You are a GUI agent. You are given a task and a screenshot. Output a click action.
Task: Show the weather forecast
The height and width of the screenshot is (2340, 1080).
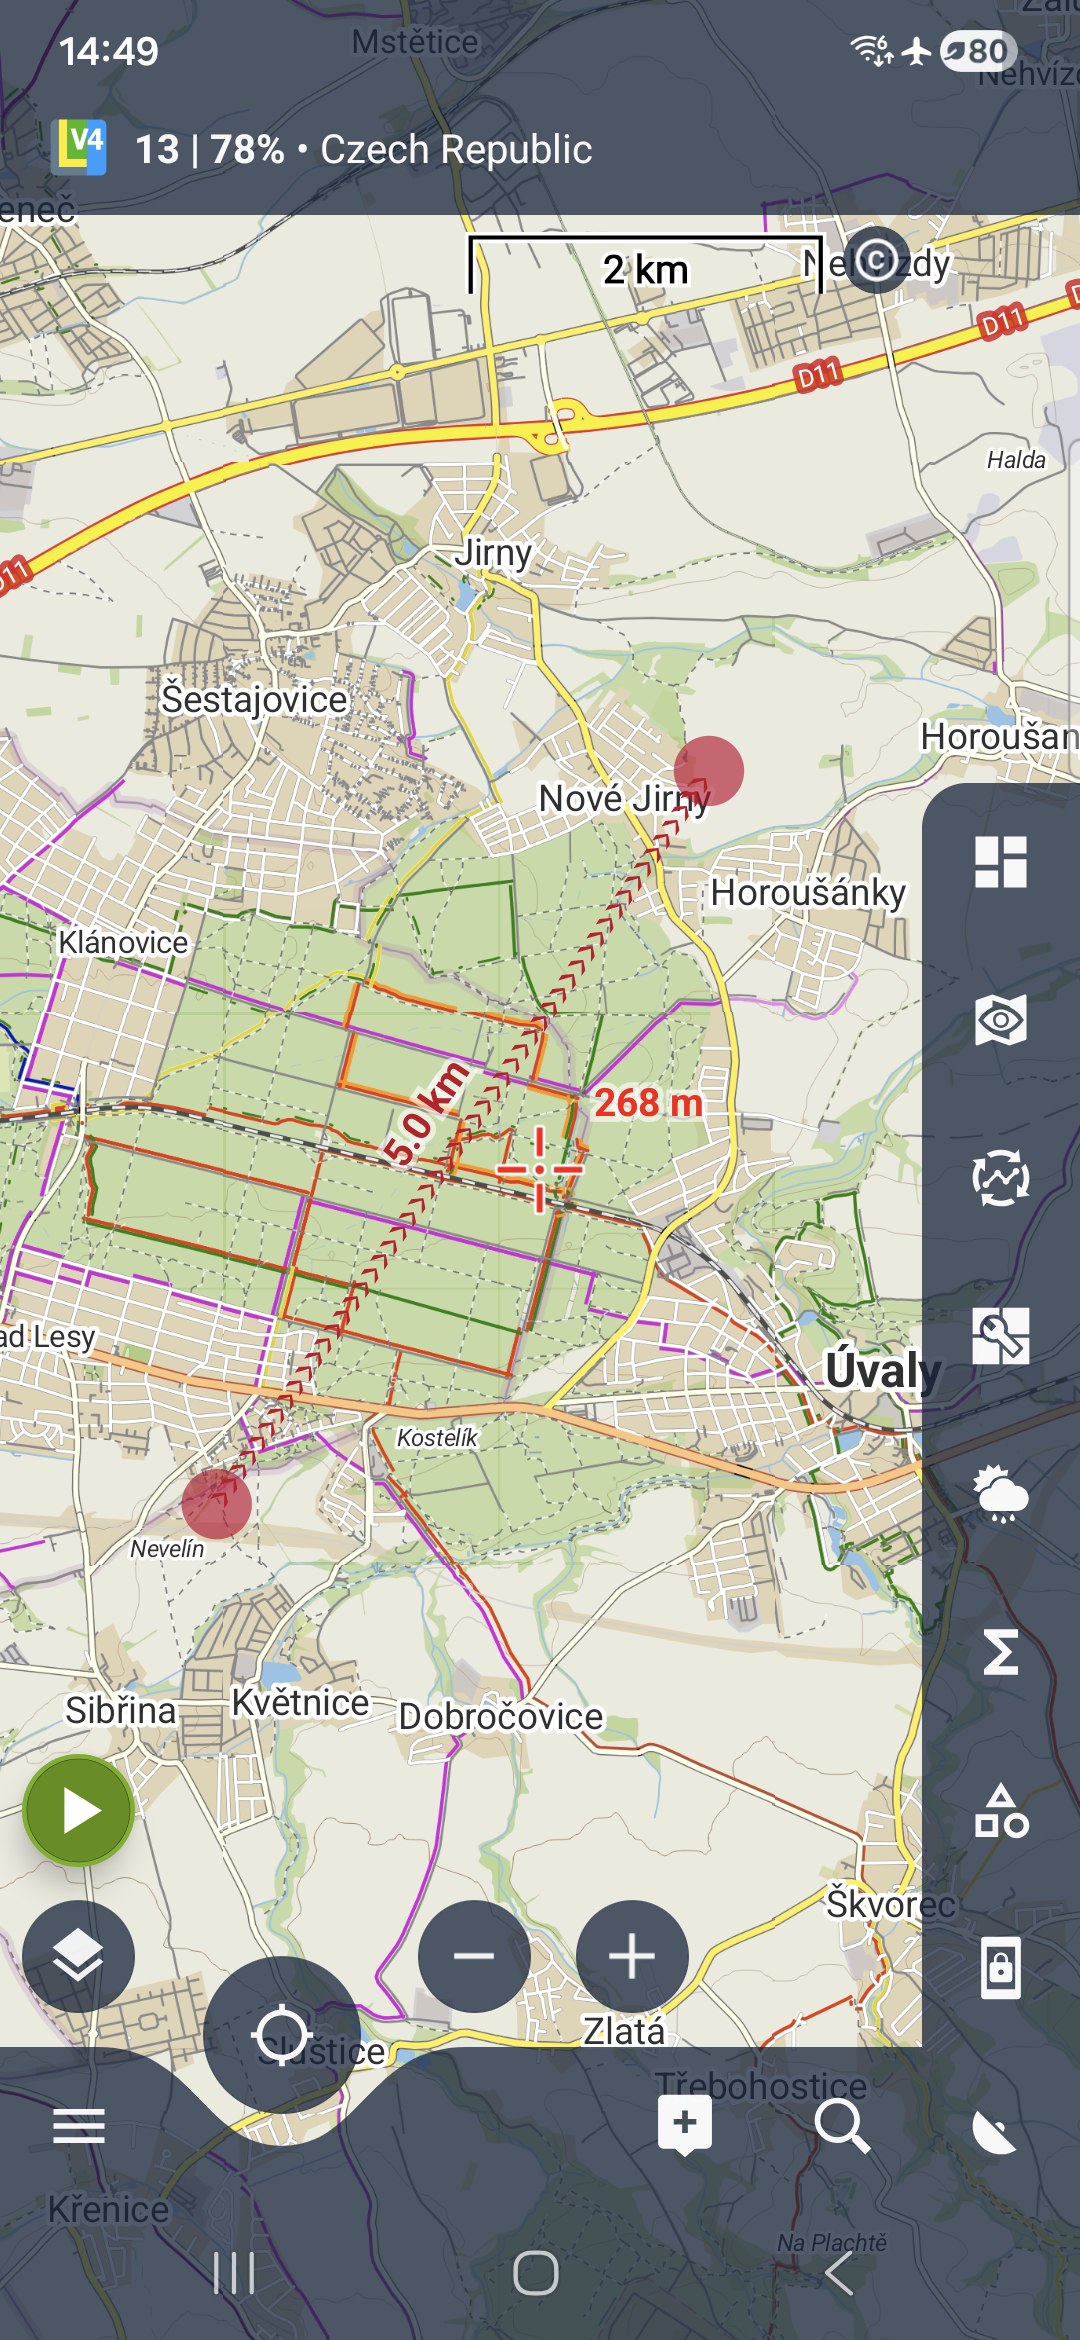[x=1001, y=1494]
